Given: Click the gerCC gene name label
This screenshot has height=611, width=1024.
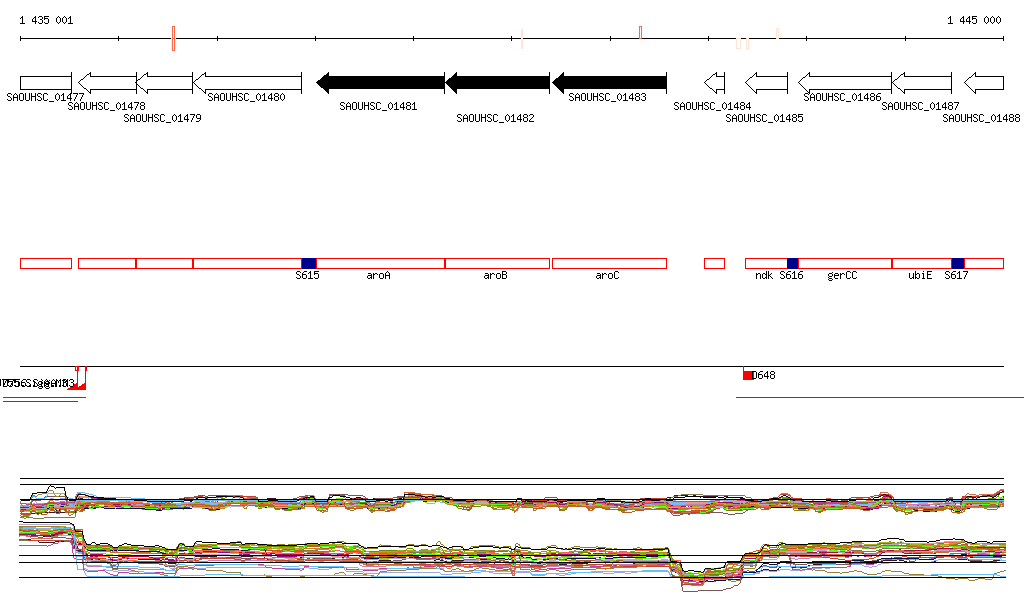Looking at the screenshot, I should coord(842,275).
